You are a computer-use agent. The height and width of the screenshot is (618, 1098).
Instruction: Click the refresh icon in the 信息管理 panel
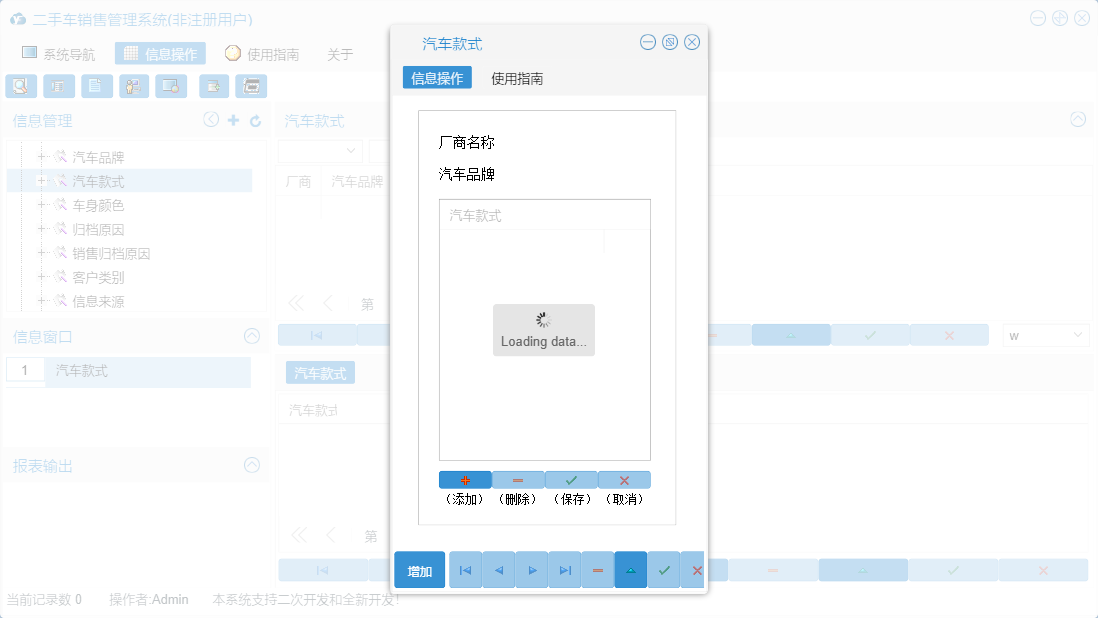pyautogui.click(x=255, y=119)
